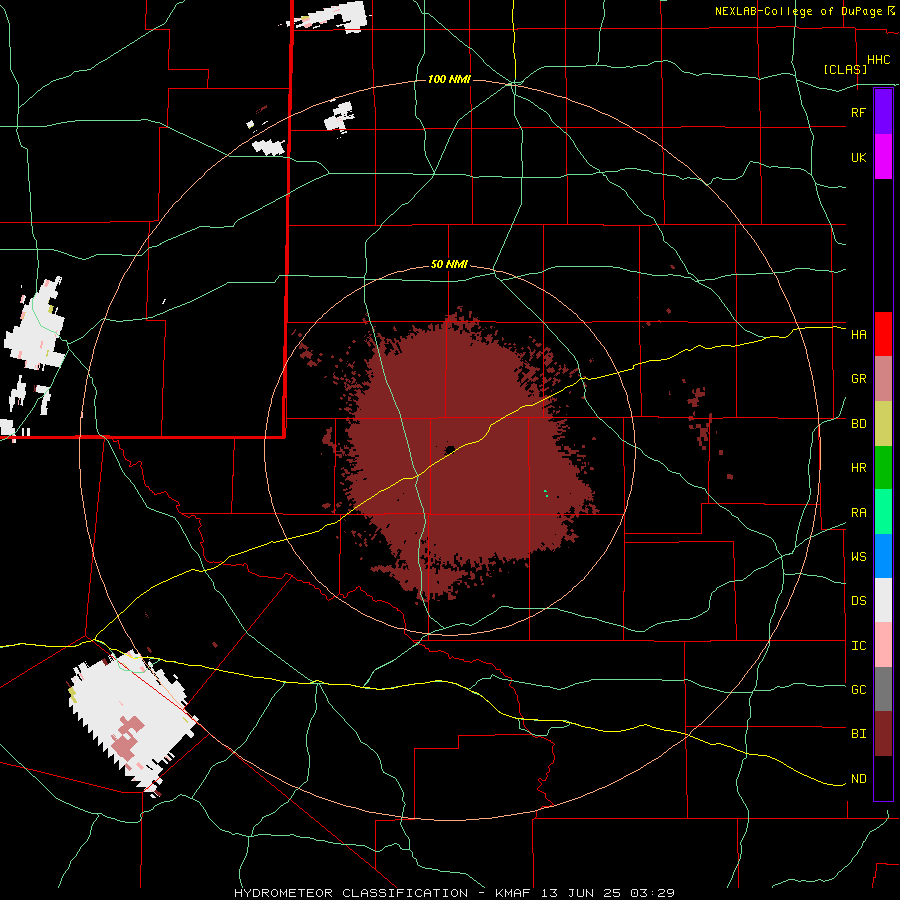Viewport: 900px width, 900px height.
Task: Click the UK magenta legend color swatch
Action: [x=883, y=157]
